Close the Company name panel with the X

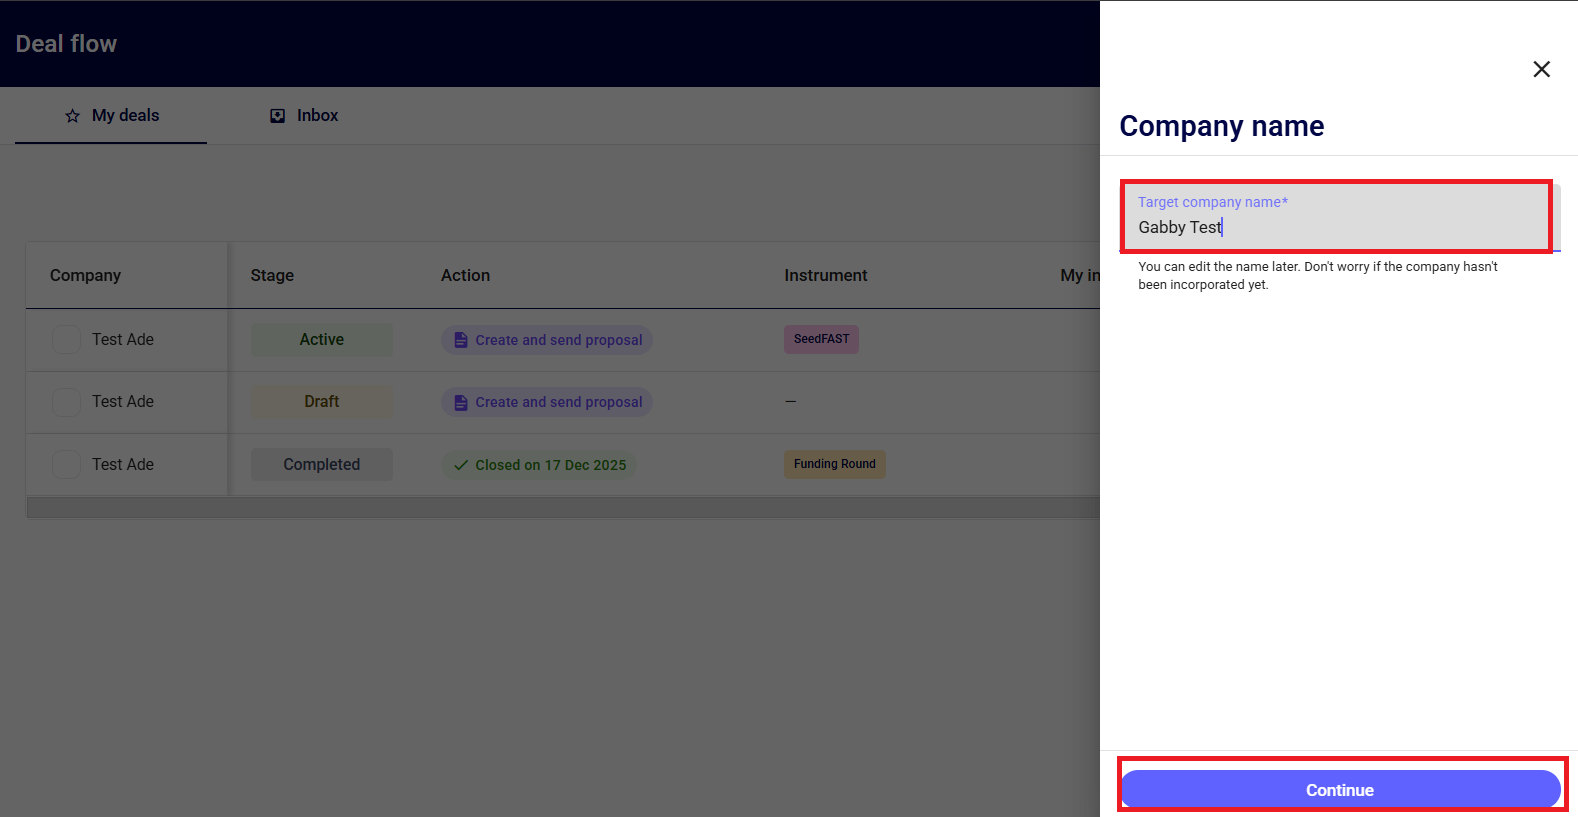(1541, 69)
